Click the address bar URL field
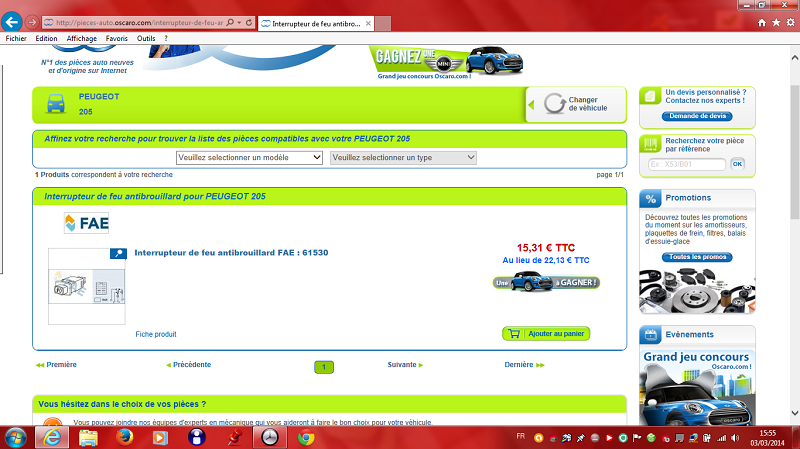The image size is (800, 449). pos(139,22)
